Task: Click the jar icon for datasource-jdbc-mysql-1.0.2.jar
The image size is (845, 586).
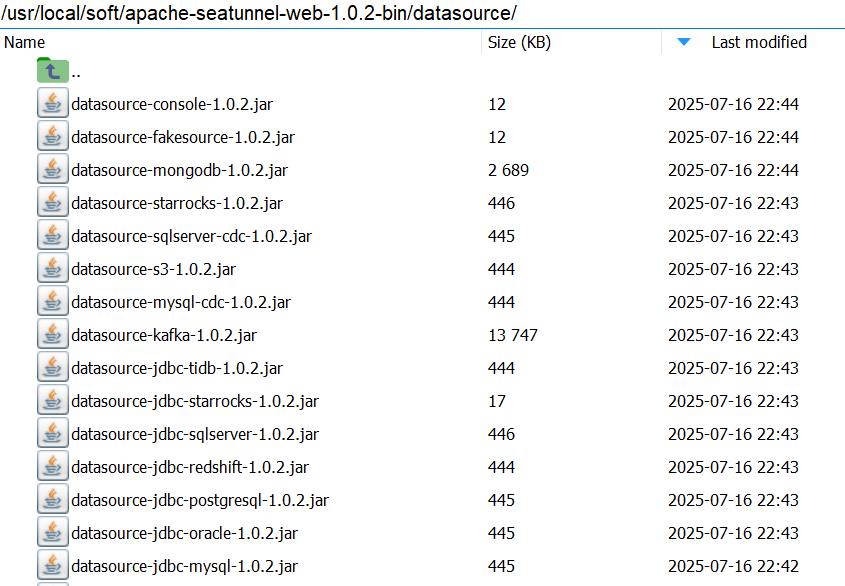Action: pyautogui.click(x=53, y=565)
